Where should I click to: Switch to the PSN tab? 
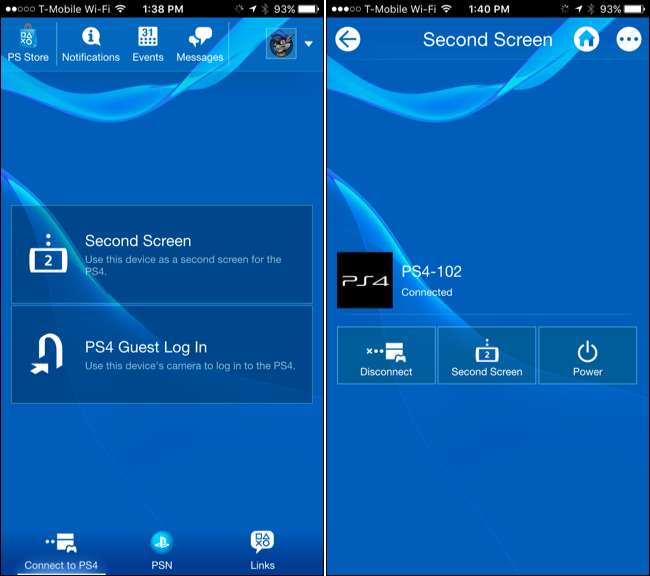(162, 550)
